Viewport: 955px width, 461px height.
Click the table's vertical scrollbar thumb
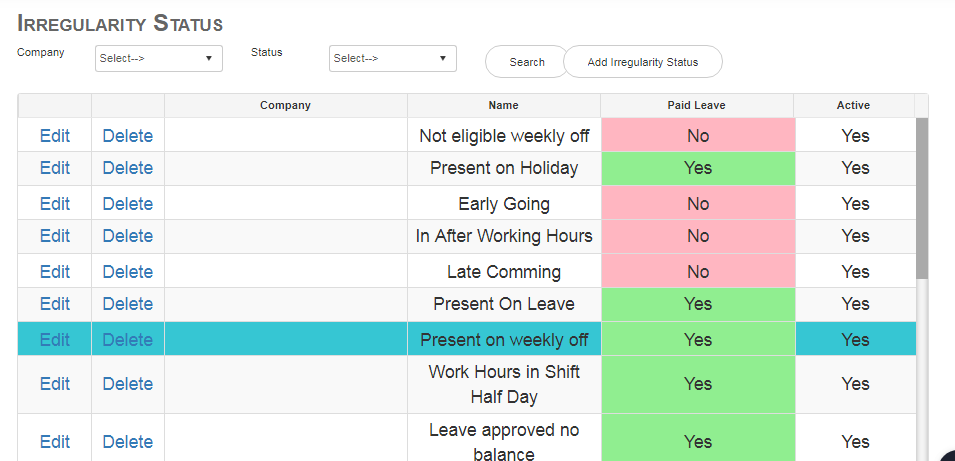[922, 199]
